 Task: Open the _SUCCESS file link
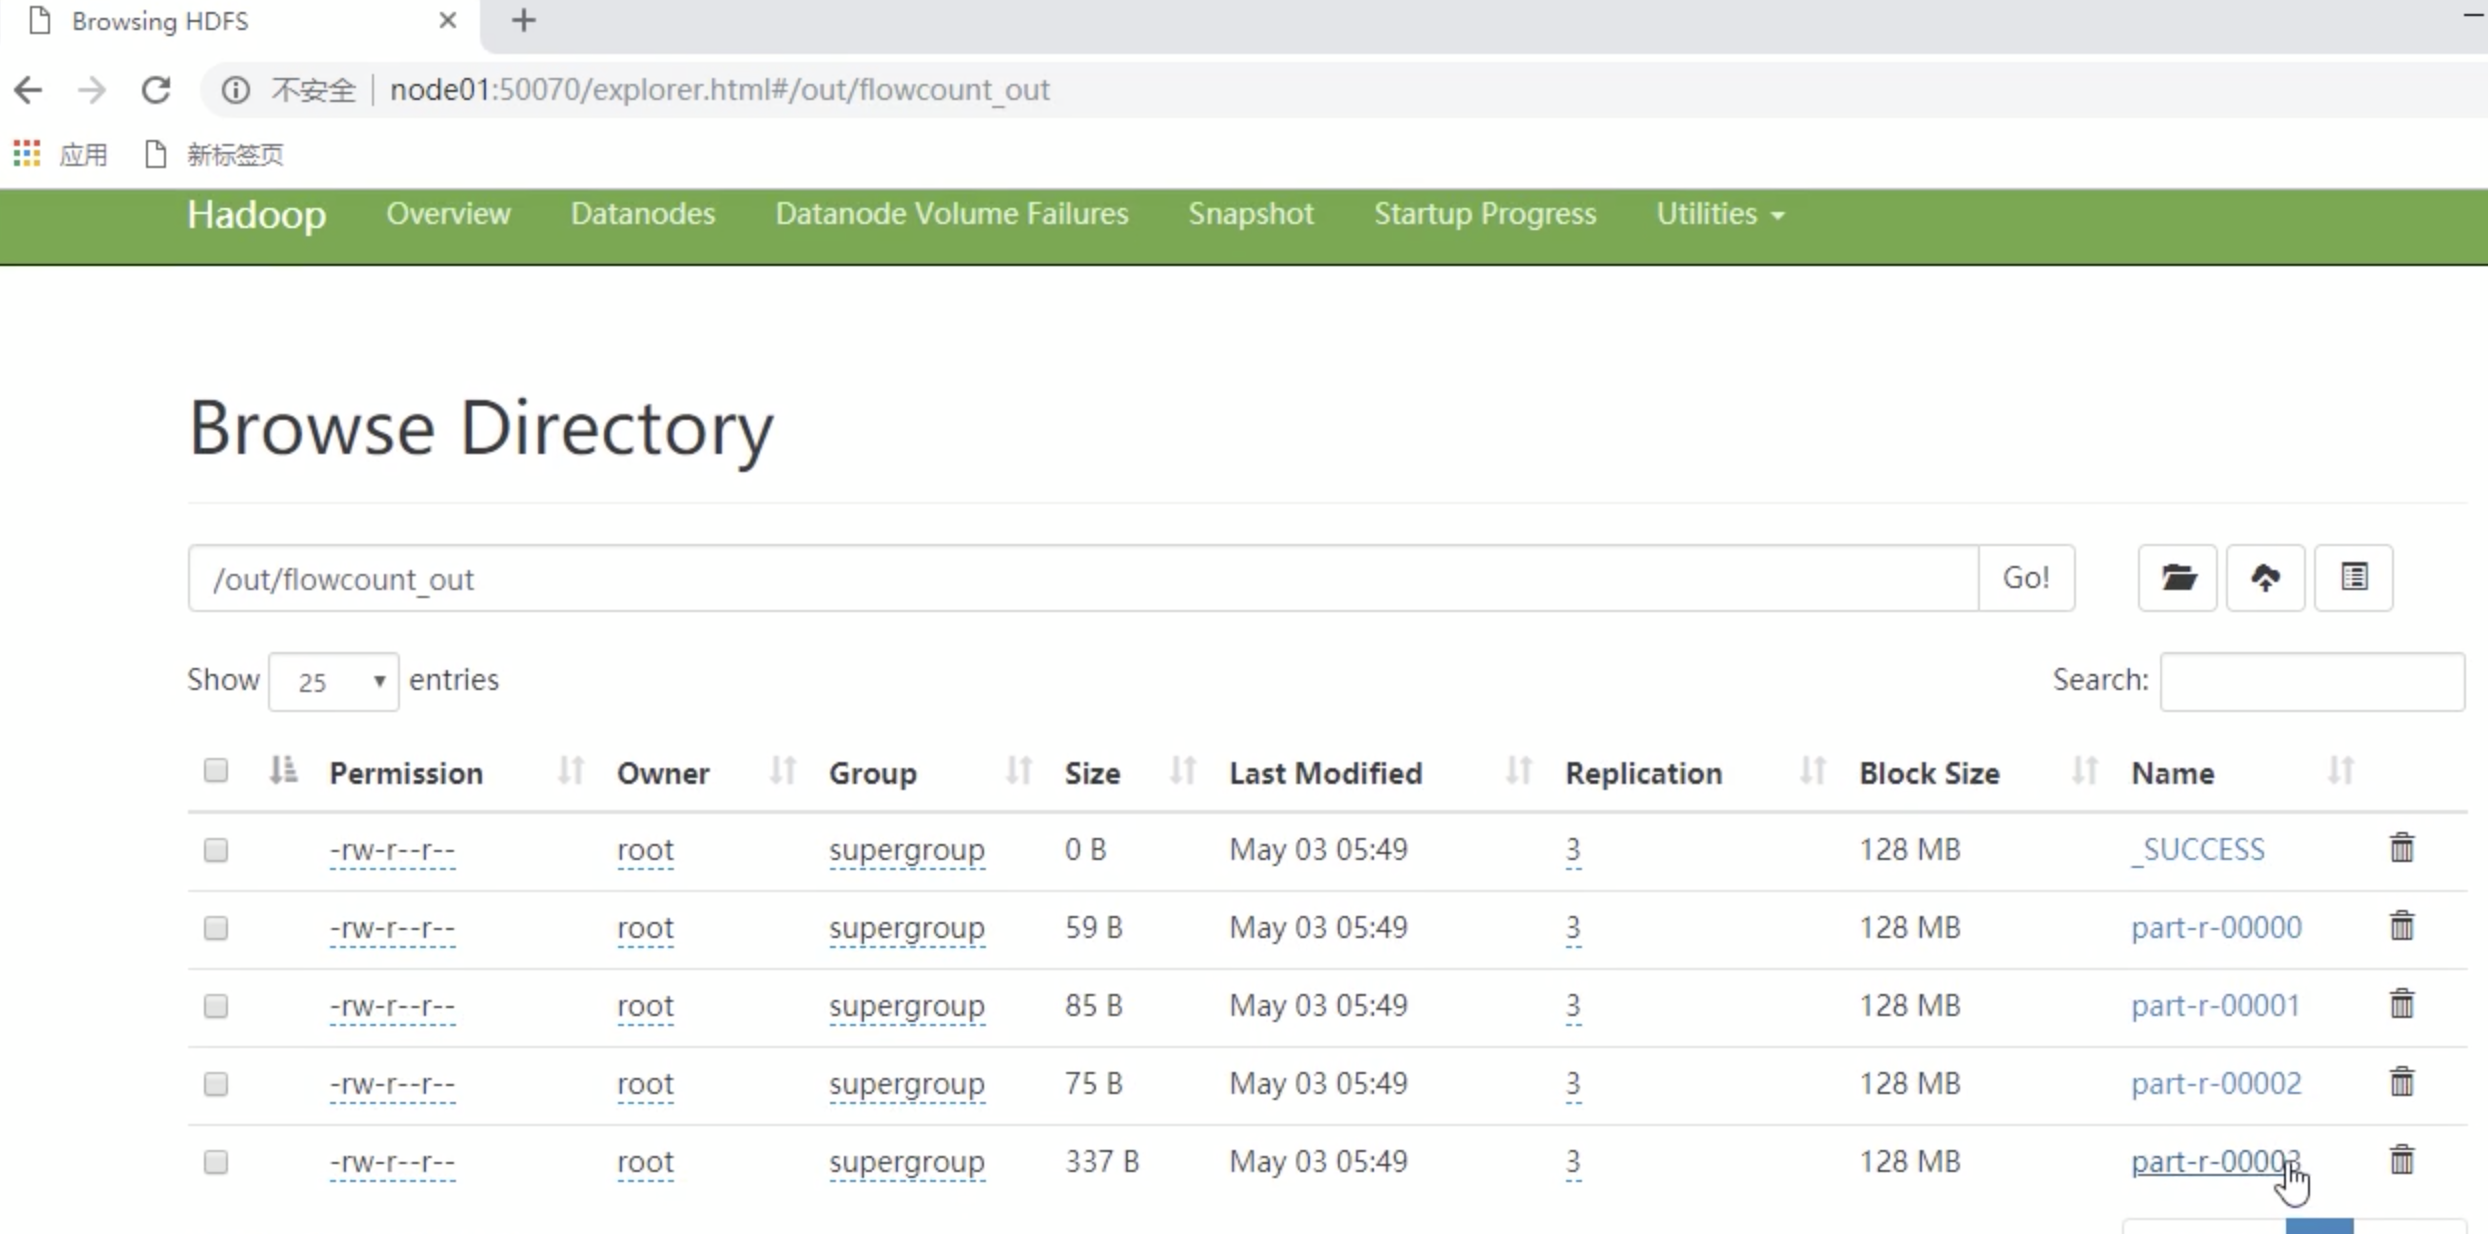2198,850
